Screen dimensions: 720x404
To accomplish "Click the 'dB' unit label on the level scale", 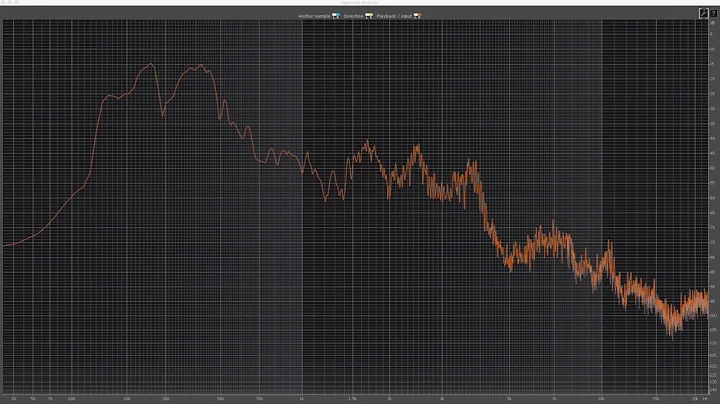I will coord(712,22).
